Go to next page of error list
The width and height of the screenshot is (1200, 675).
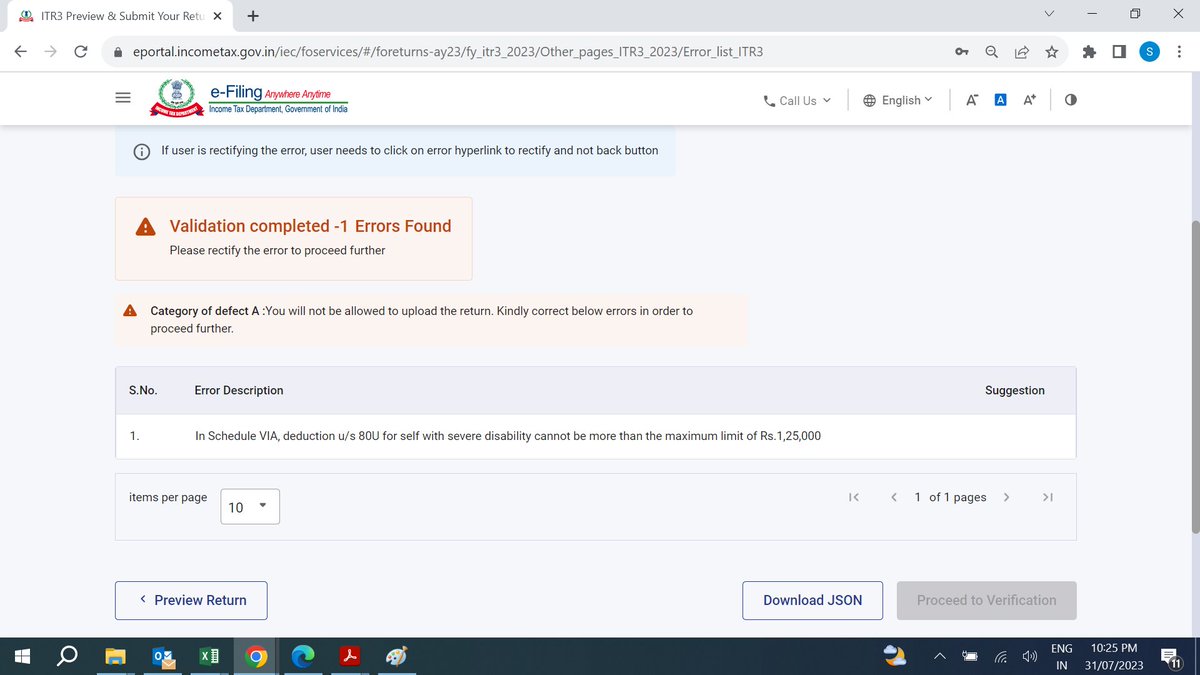coord(1006,497)
